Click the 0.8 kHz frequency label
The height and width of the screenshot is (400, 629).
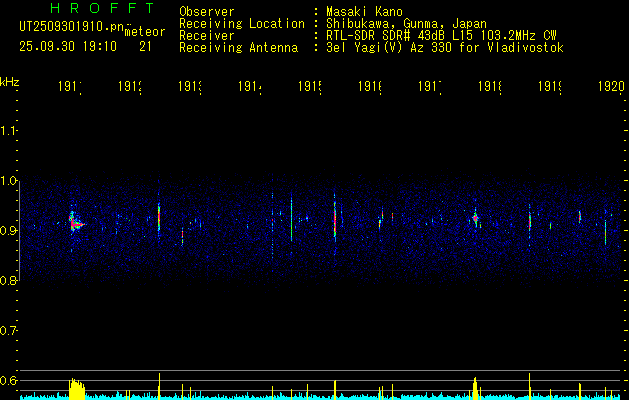[8, 281]
